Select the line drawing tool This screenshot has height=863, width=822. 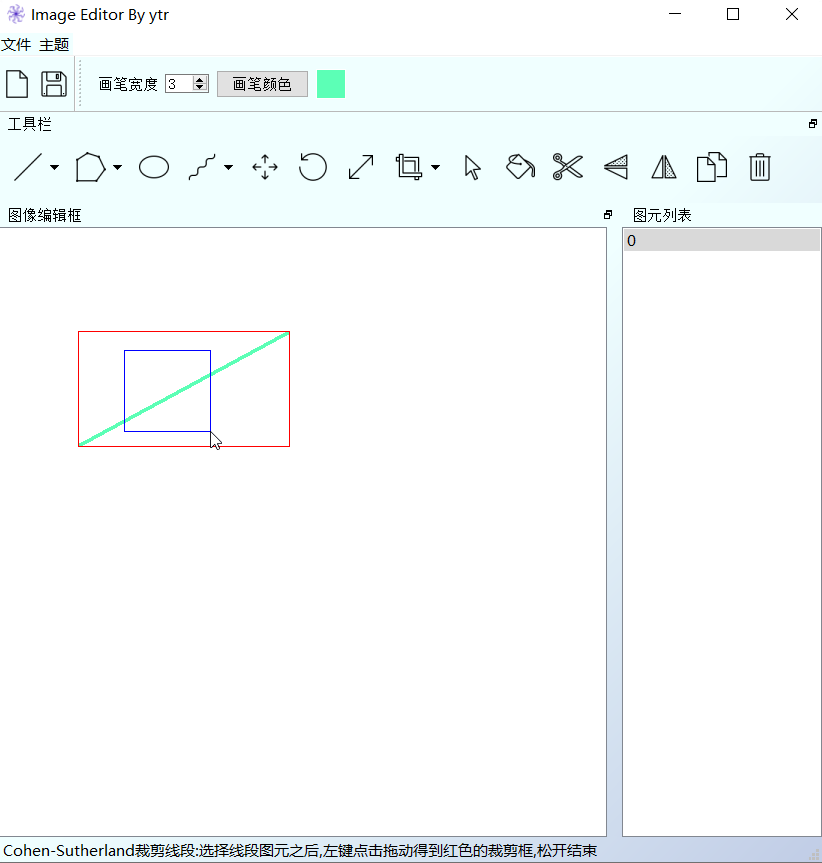tap(28, 167)
